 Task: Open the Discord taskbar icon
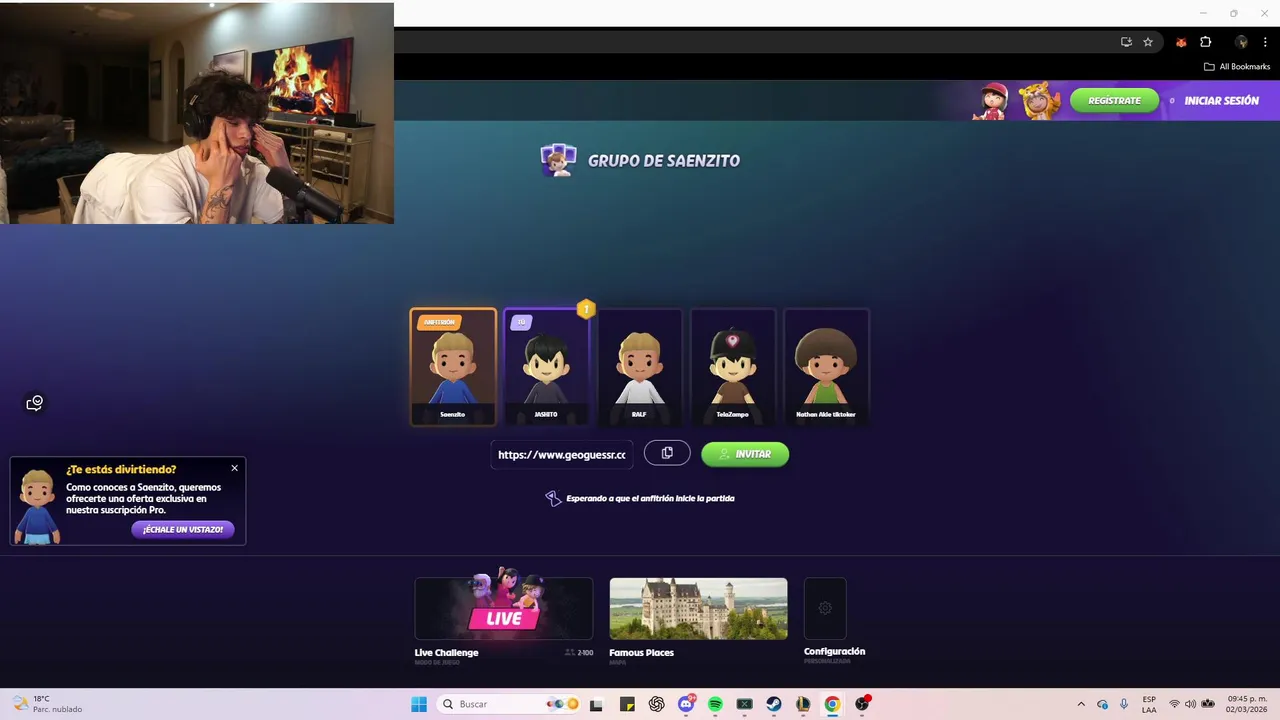(686, 704)
